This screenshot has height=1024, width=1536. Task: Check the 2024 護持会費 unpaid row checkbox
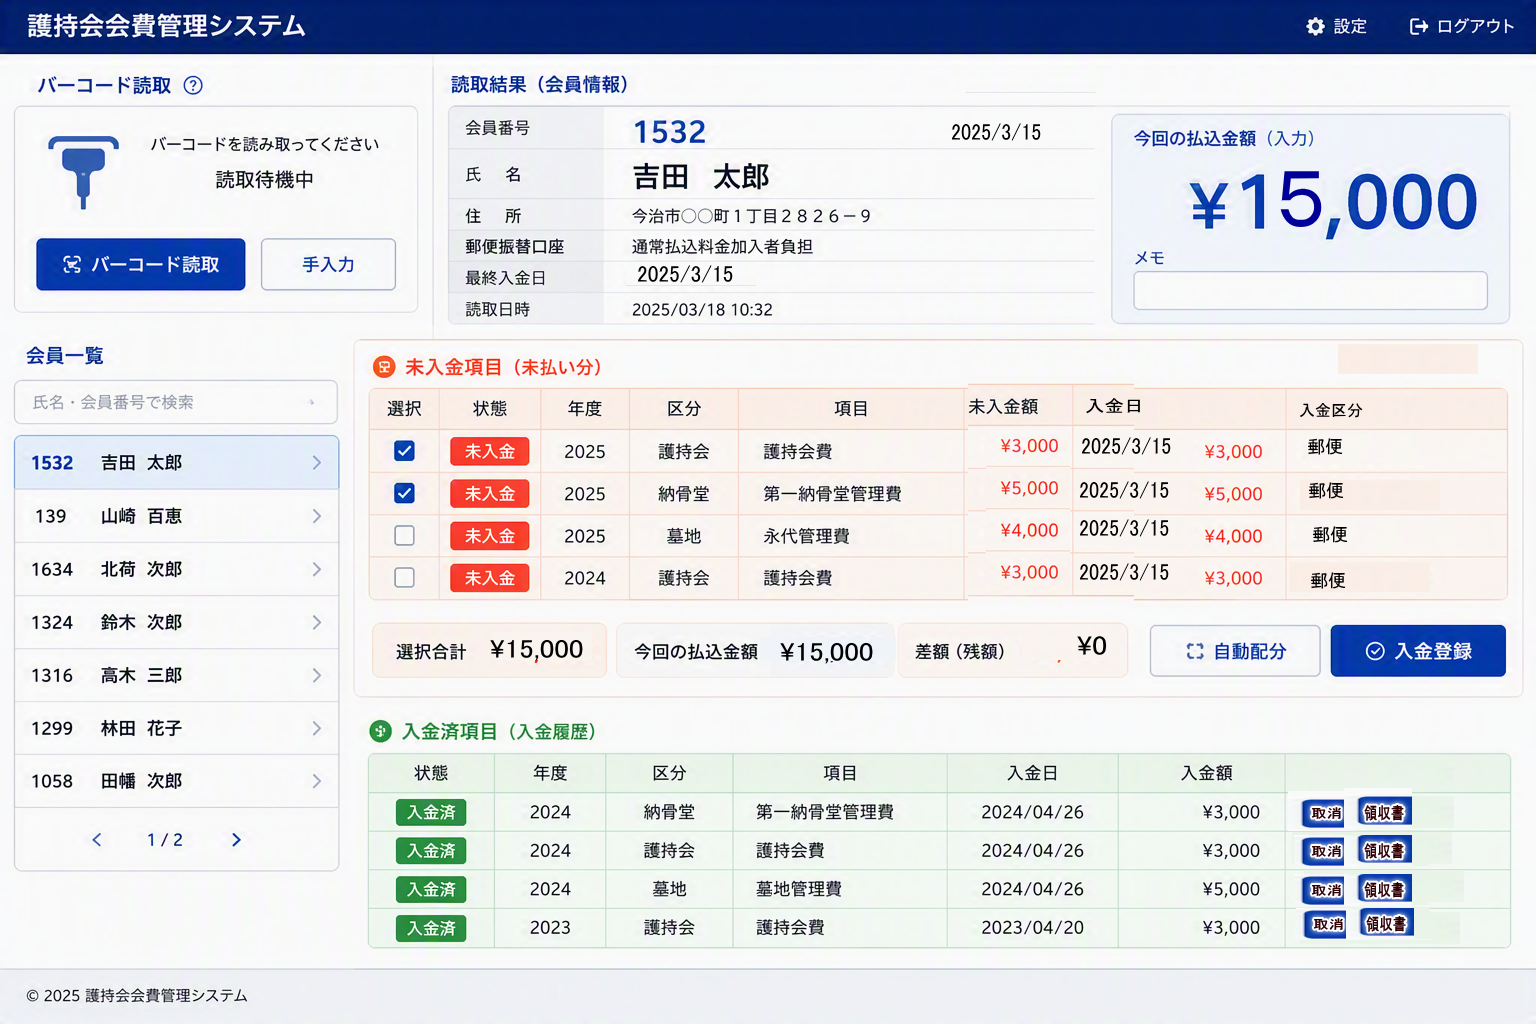pyautogui.click(x=404, y=577)
